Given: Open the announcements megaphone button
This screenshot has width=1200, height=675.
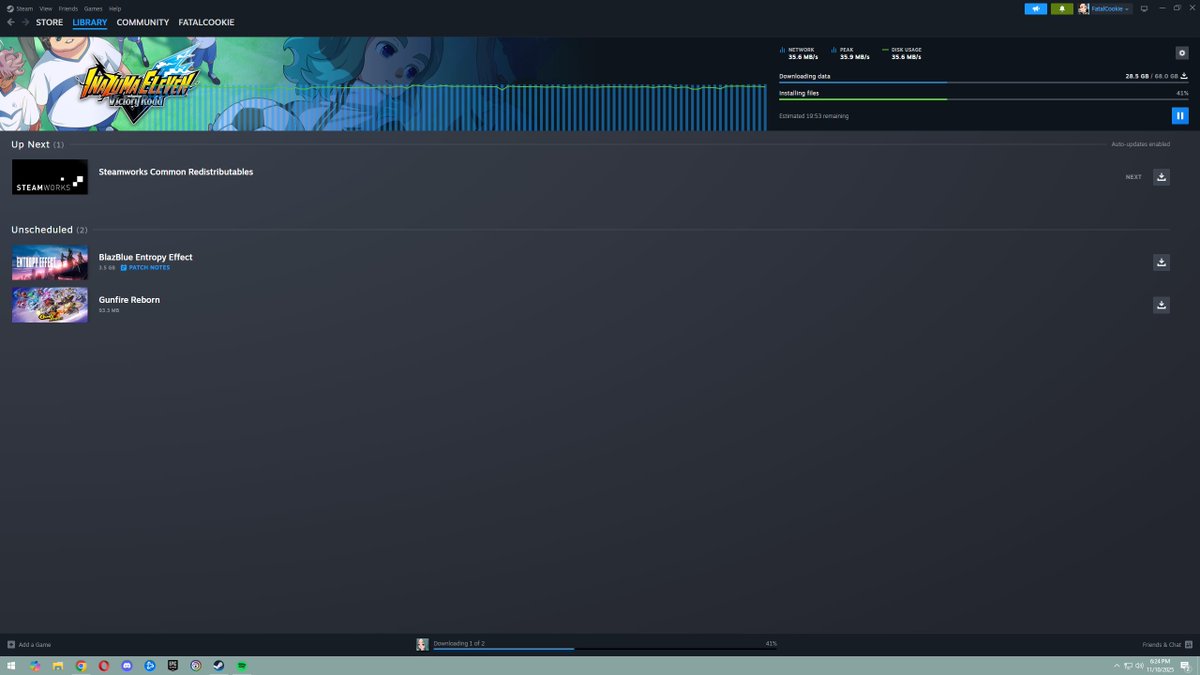Looking at the screenshot, I should pyautogui.click(x=1036, y=8).
